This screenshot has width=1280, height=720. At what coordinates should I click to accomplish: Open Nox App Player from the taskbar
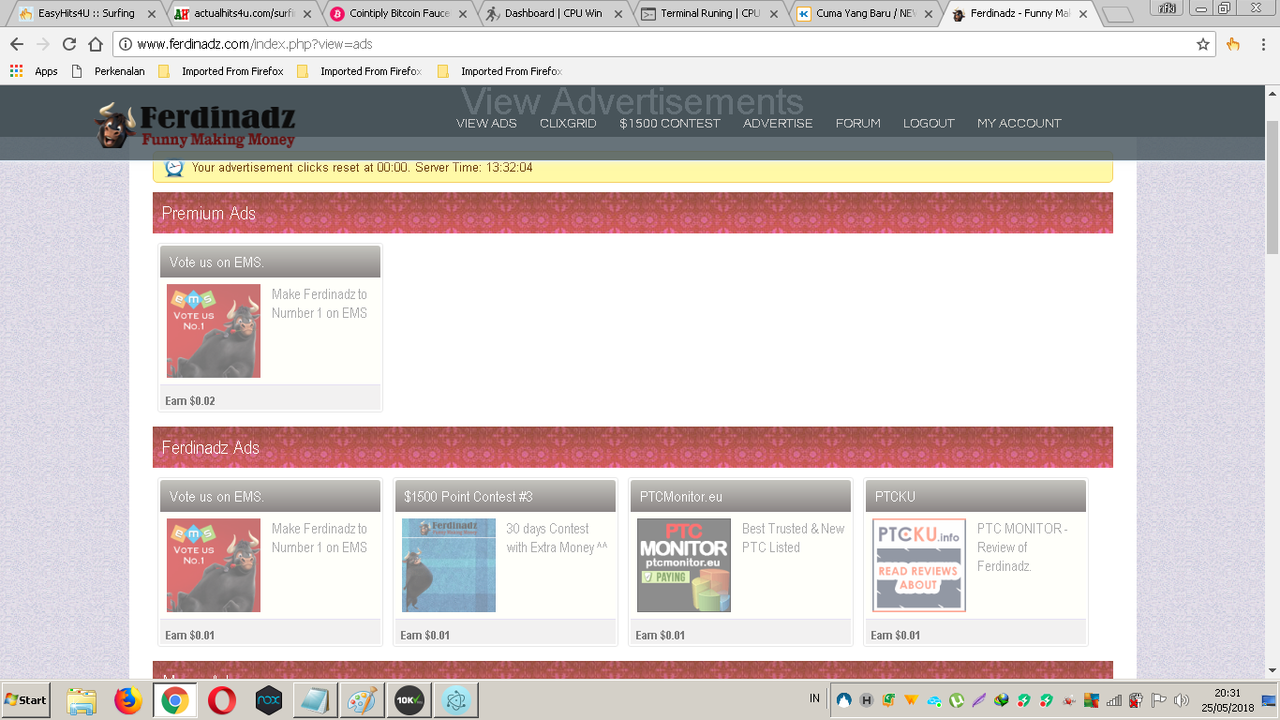click(268, 700)
